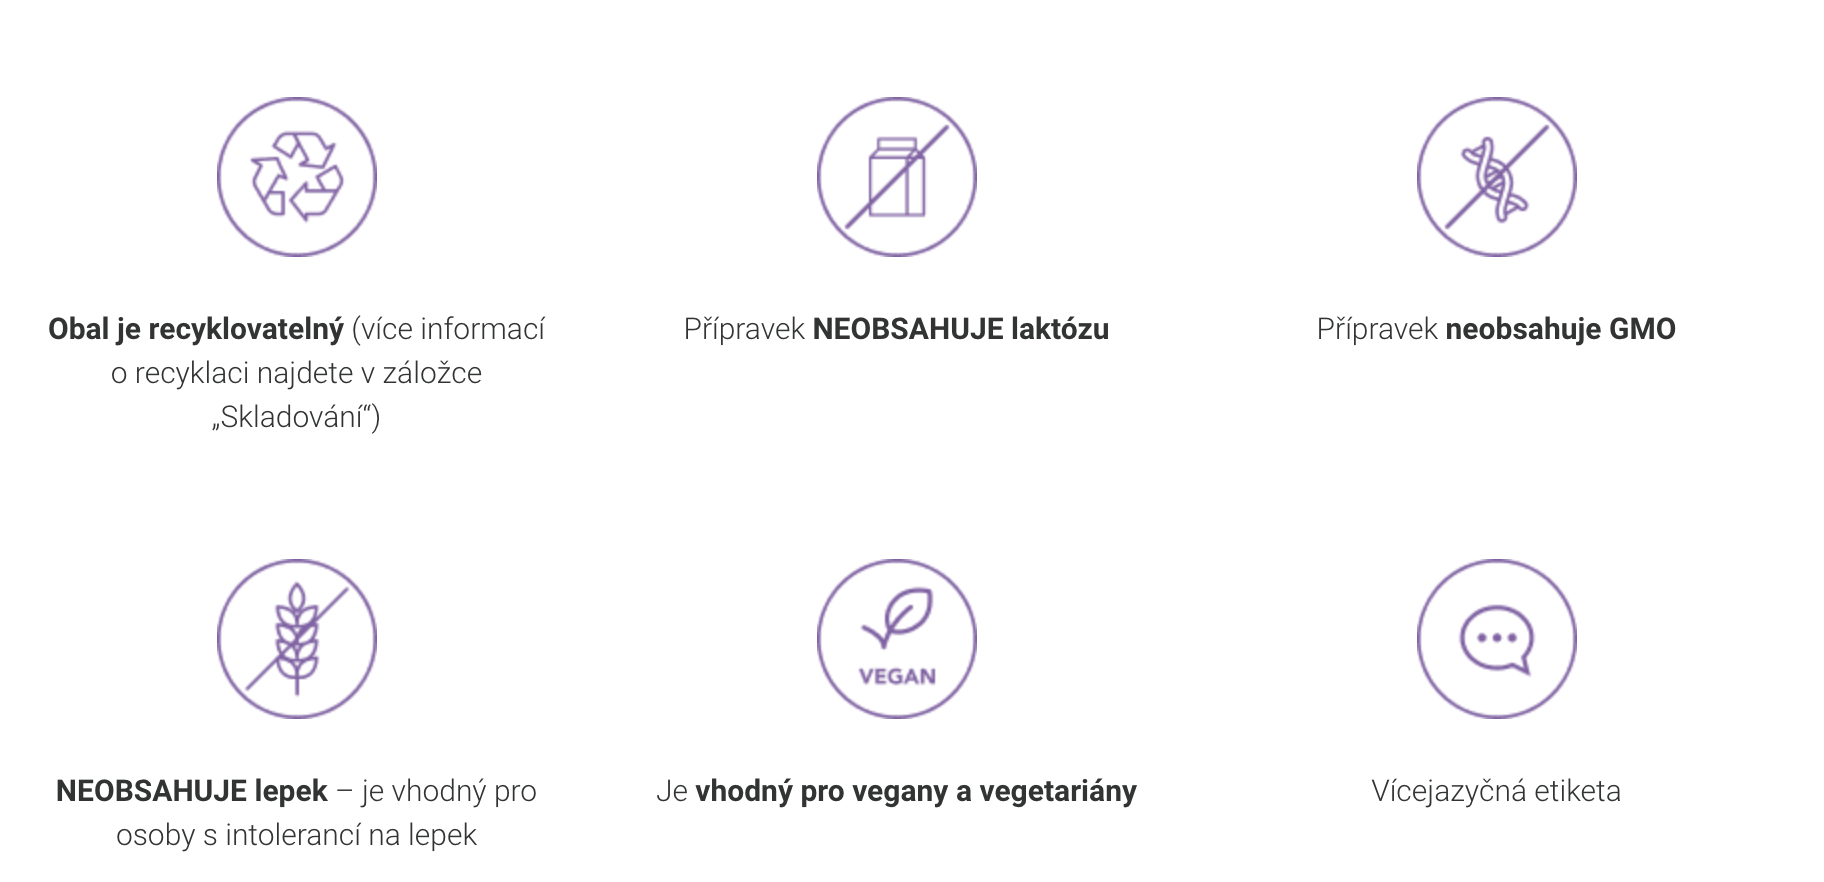Click the vegan leaf badge icon

897,639
